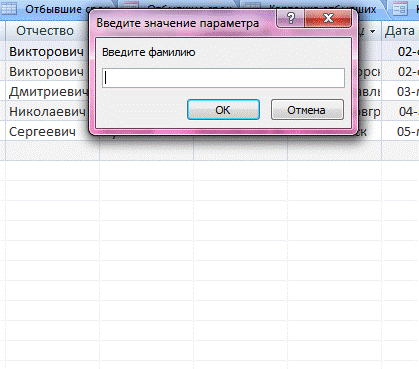The height and width of the screenshot is (369, 419).
Task: Select the second Викторович cell
Action: (47, 72)
